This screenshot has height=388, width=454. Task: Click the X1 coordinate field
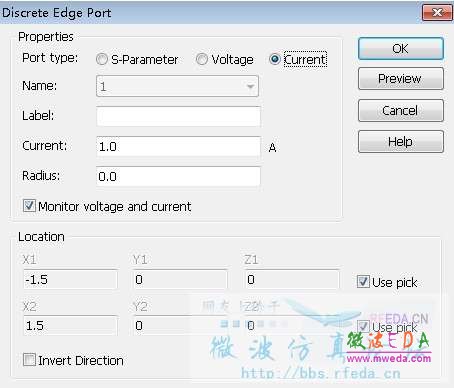pos(70,279)
